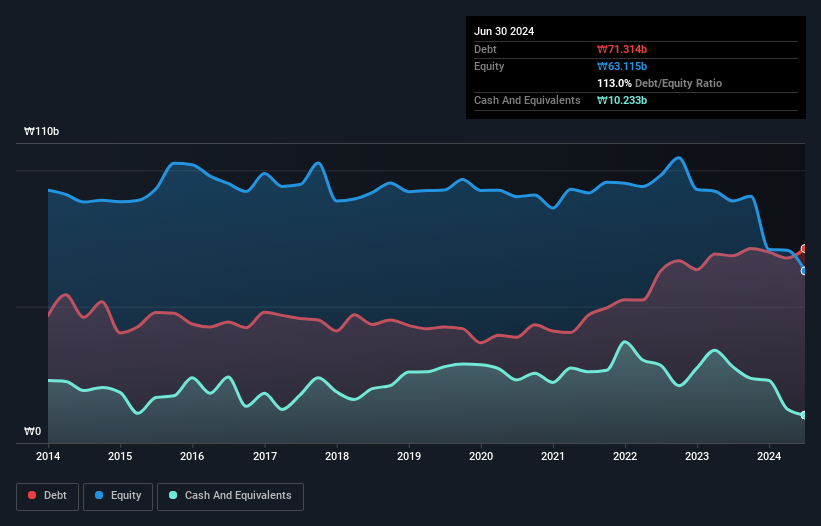Click the Jun 30 2024 tooltip date
Screen dimensions: 821x526
point(504,31)
